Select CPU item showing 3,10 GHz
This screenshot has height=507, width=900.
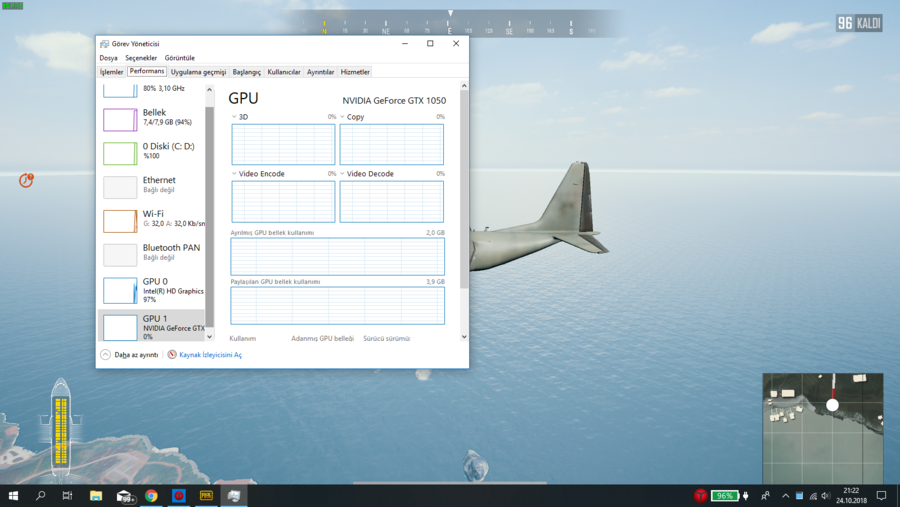152,91
